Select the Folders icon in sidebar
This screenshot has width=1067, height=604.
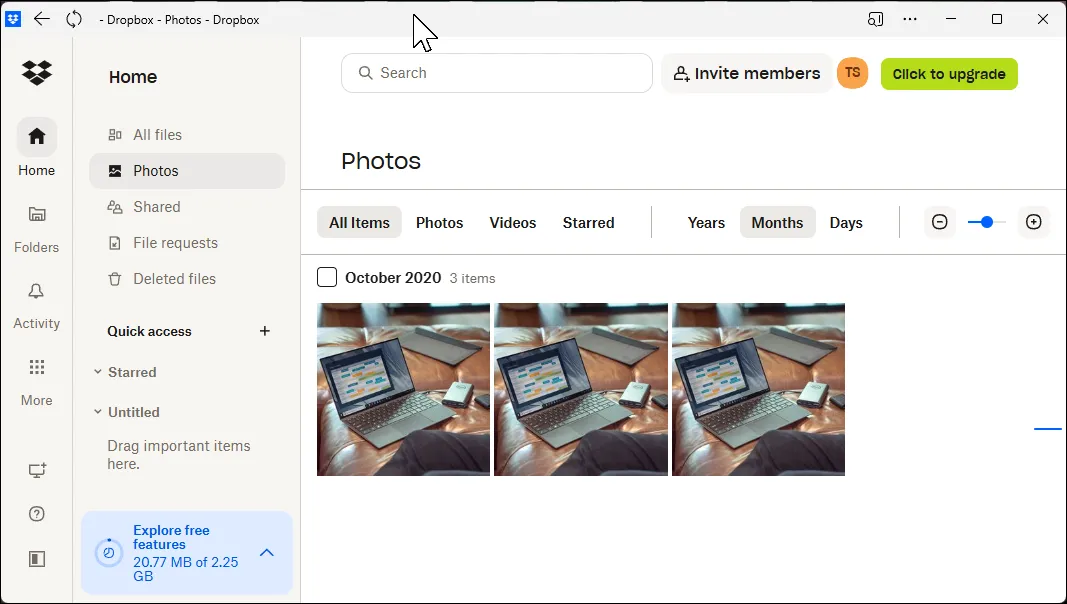36,213
